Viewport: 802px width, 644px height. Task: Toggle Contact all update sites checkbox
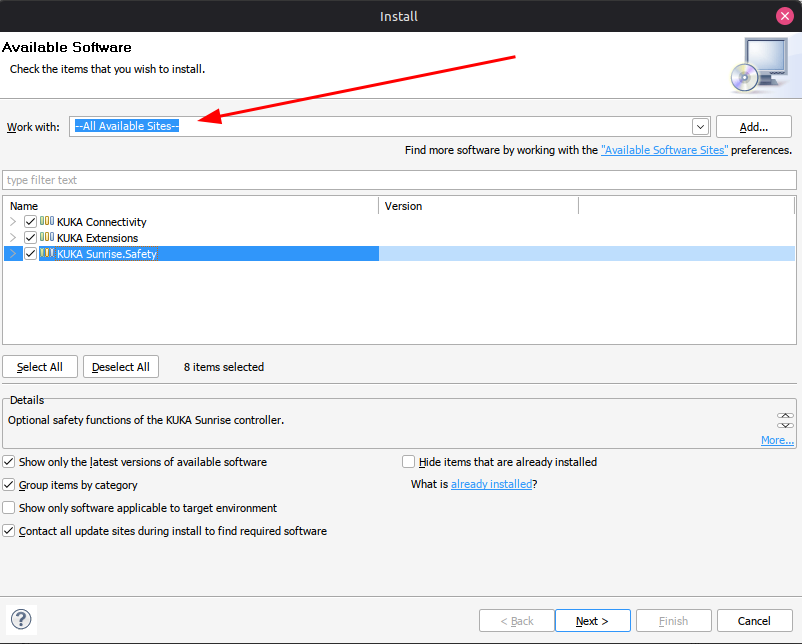(x=9, y=530)
